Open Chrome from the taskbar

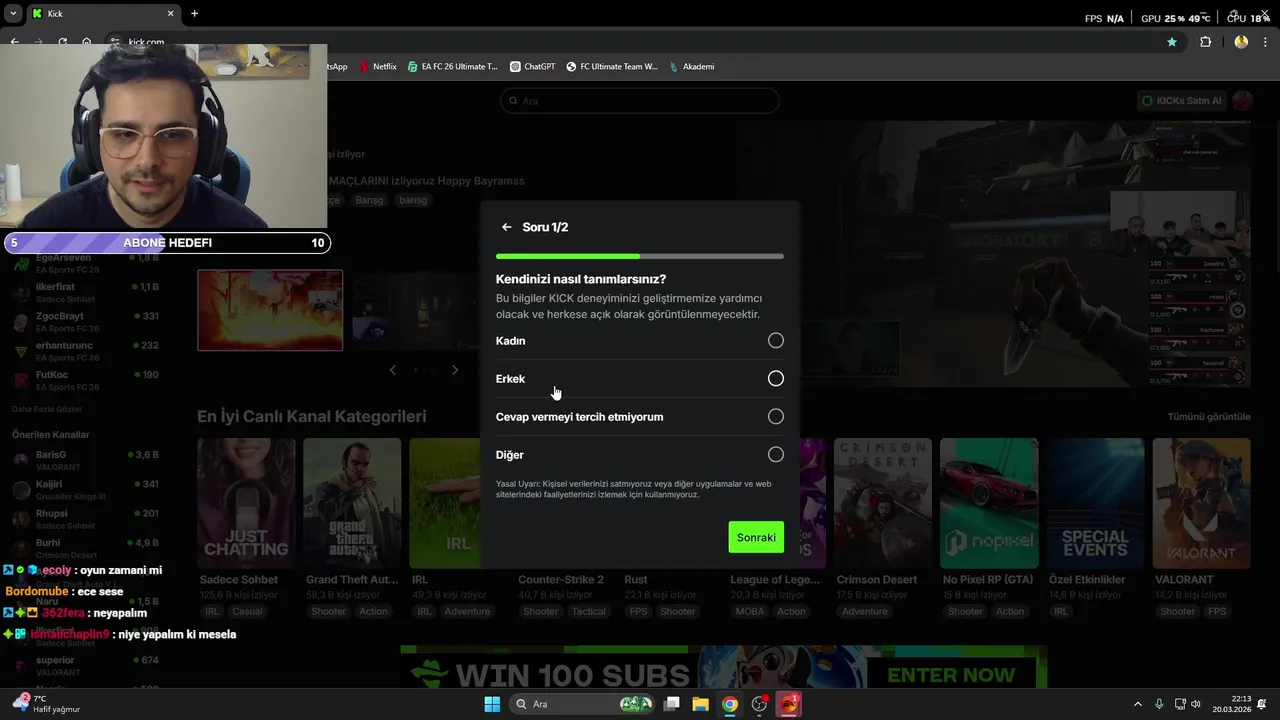pos(730,704)
